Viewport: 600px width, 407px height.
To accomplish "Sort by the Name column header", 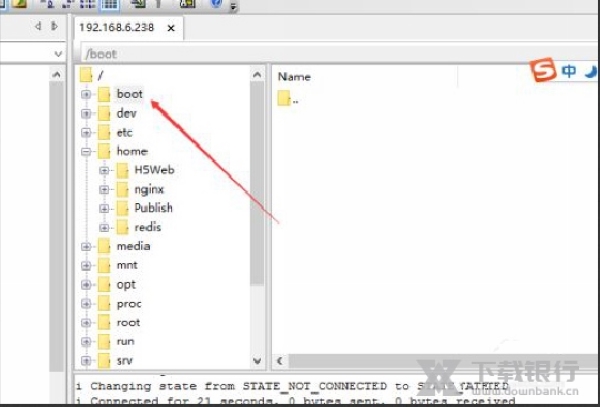I will 294,76.
